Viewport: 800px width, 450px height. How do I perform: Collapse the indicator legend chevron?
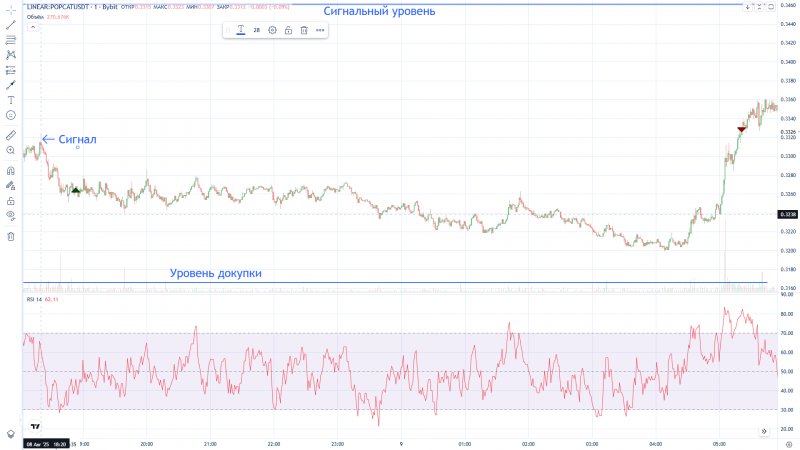33,27
